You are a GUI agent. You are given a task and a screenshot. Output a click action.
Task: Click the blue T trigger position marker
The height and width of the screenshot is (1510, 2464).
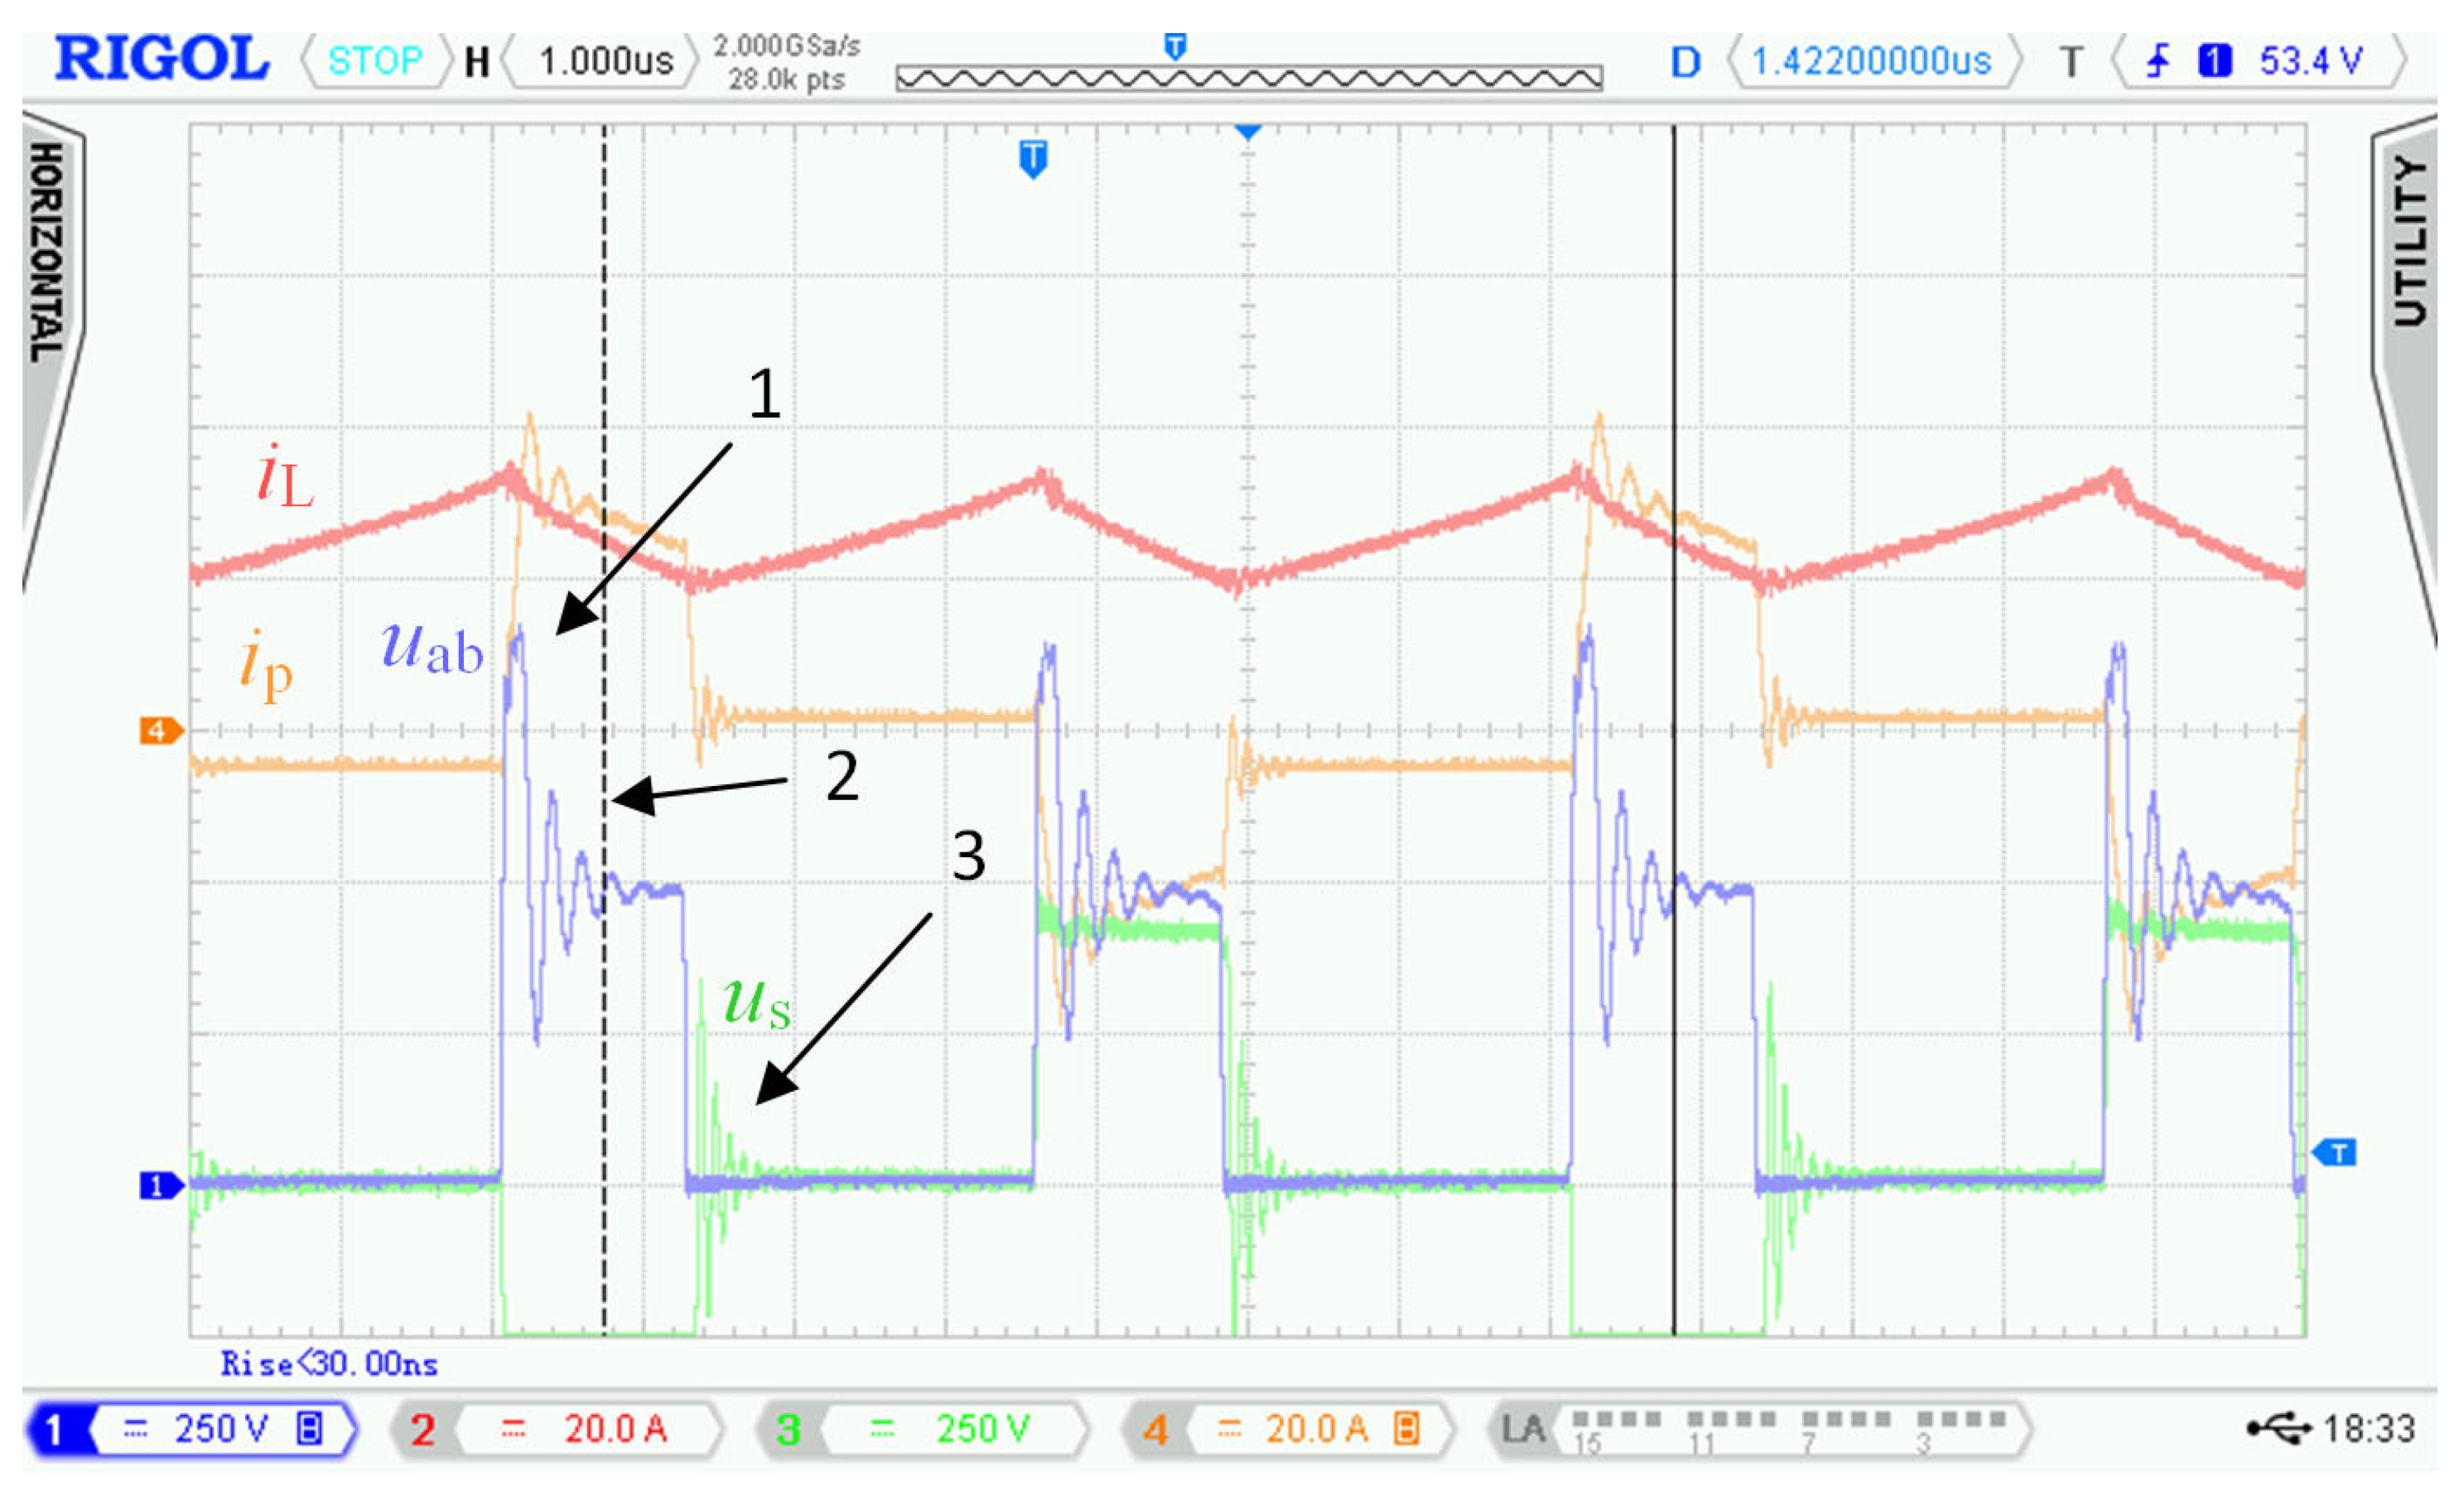tap(1033, 158)
